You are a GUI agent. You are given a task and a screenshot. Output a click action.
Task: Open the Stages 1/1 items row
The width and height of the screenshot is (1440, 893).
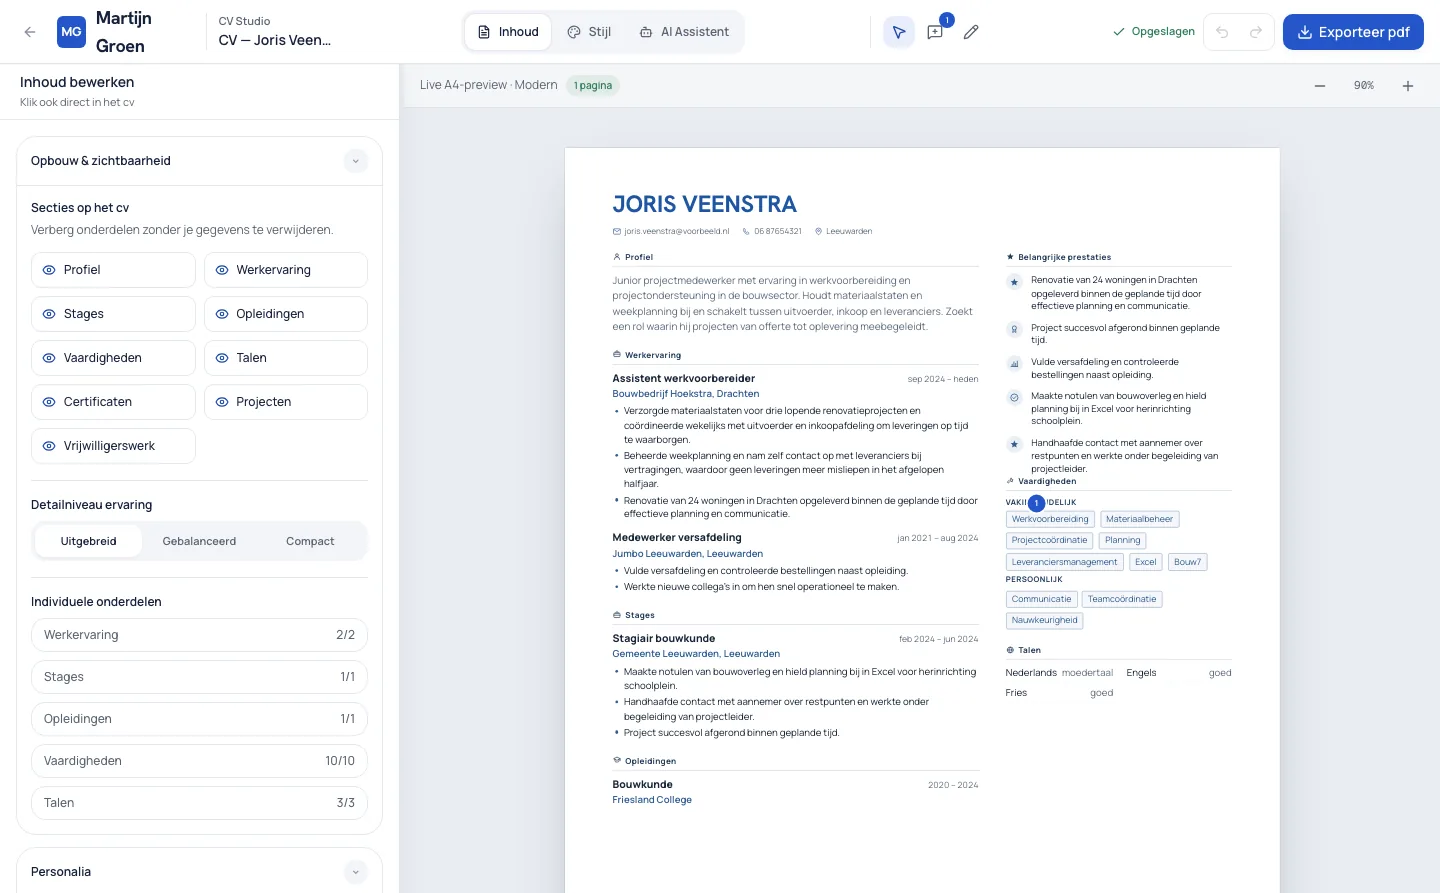200,677
